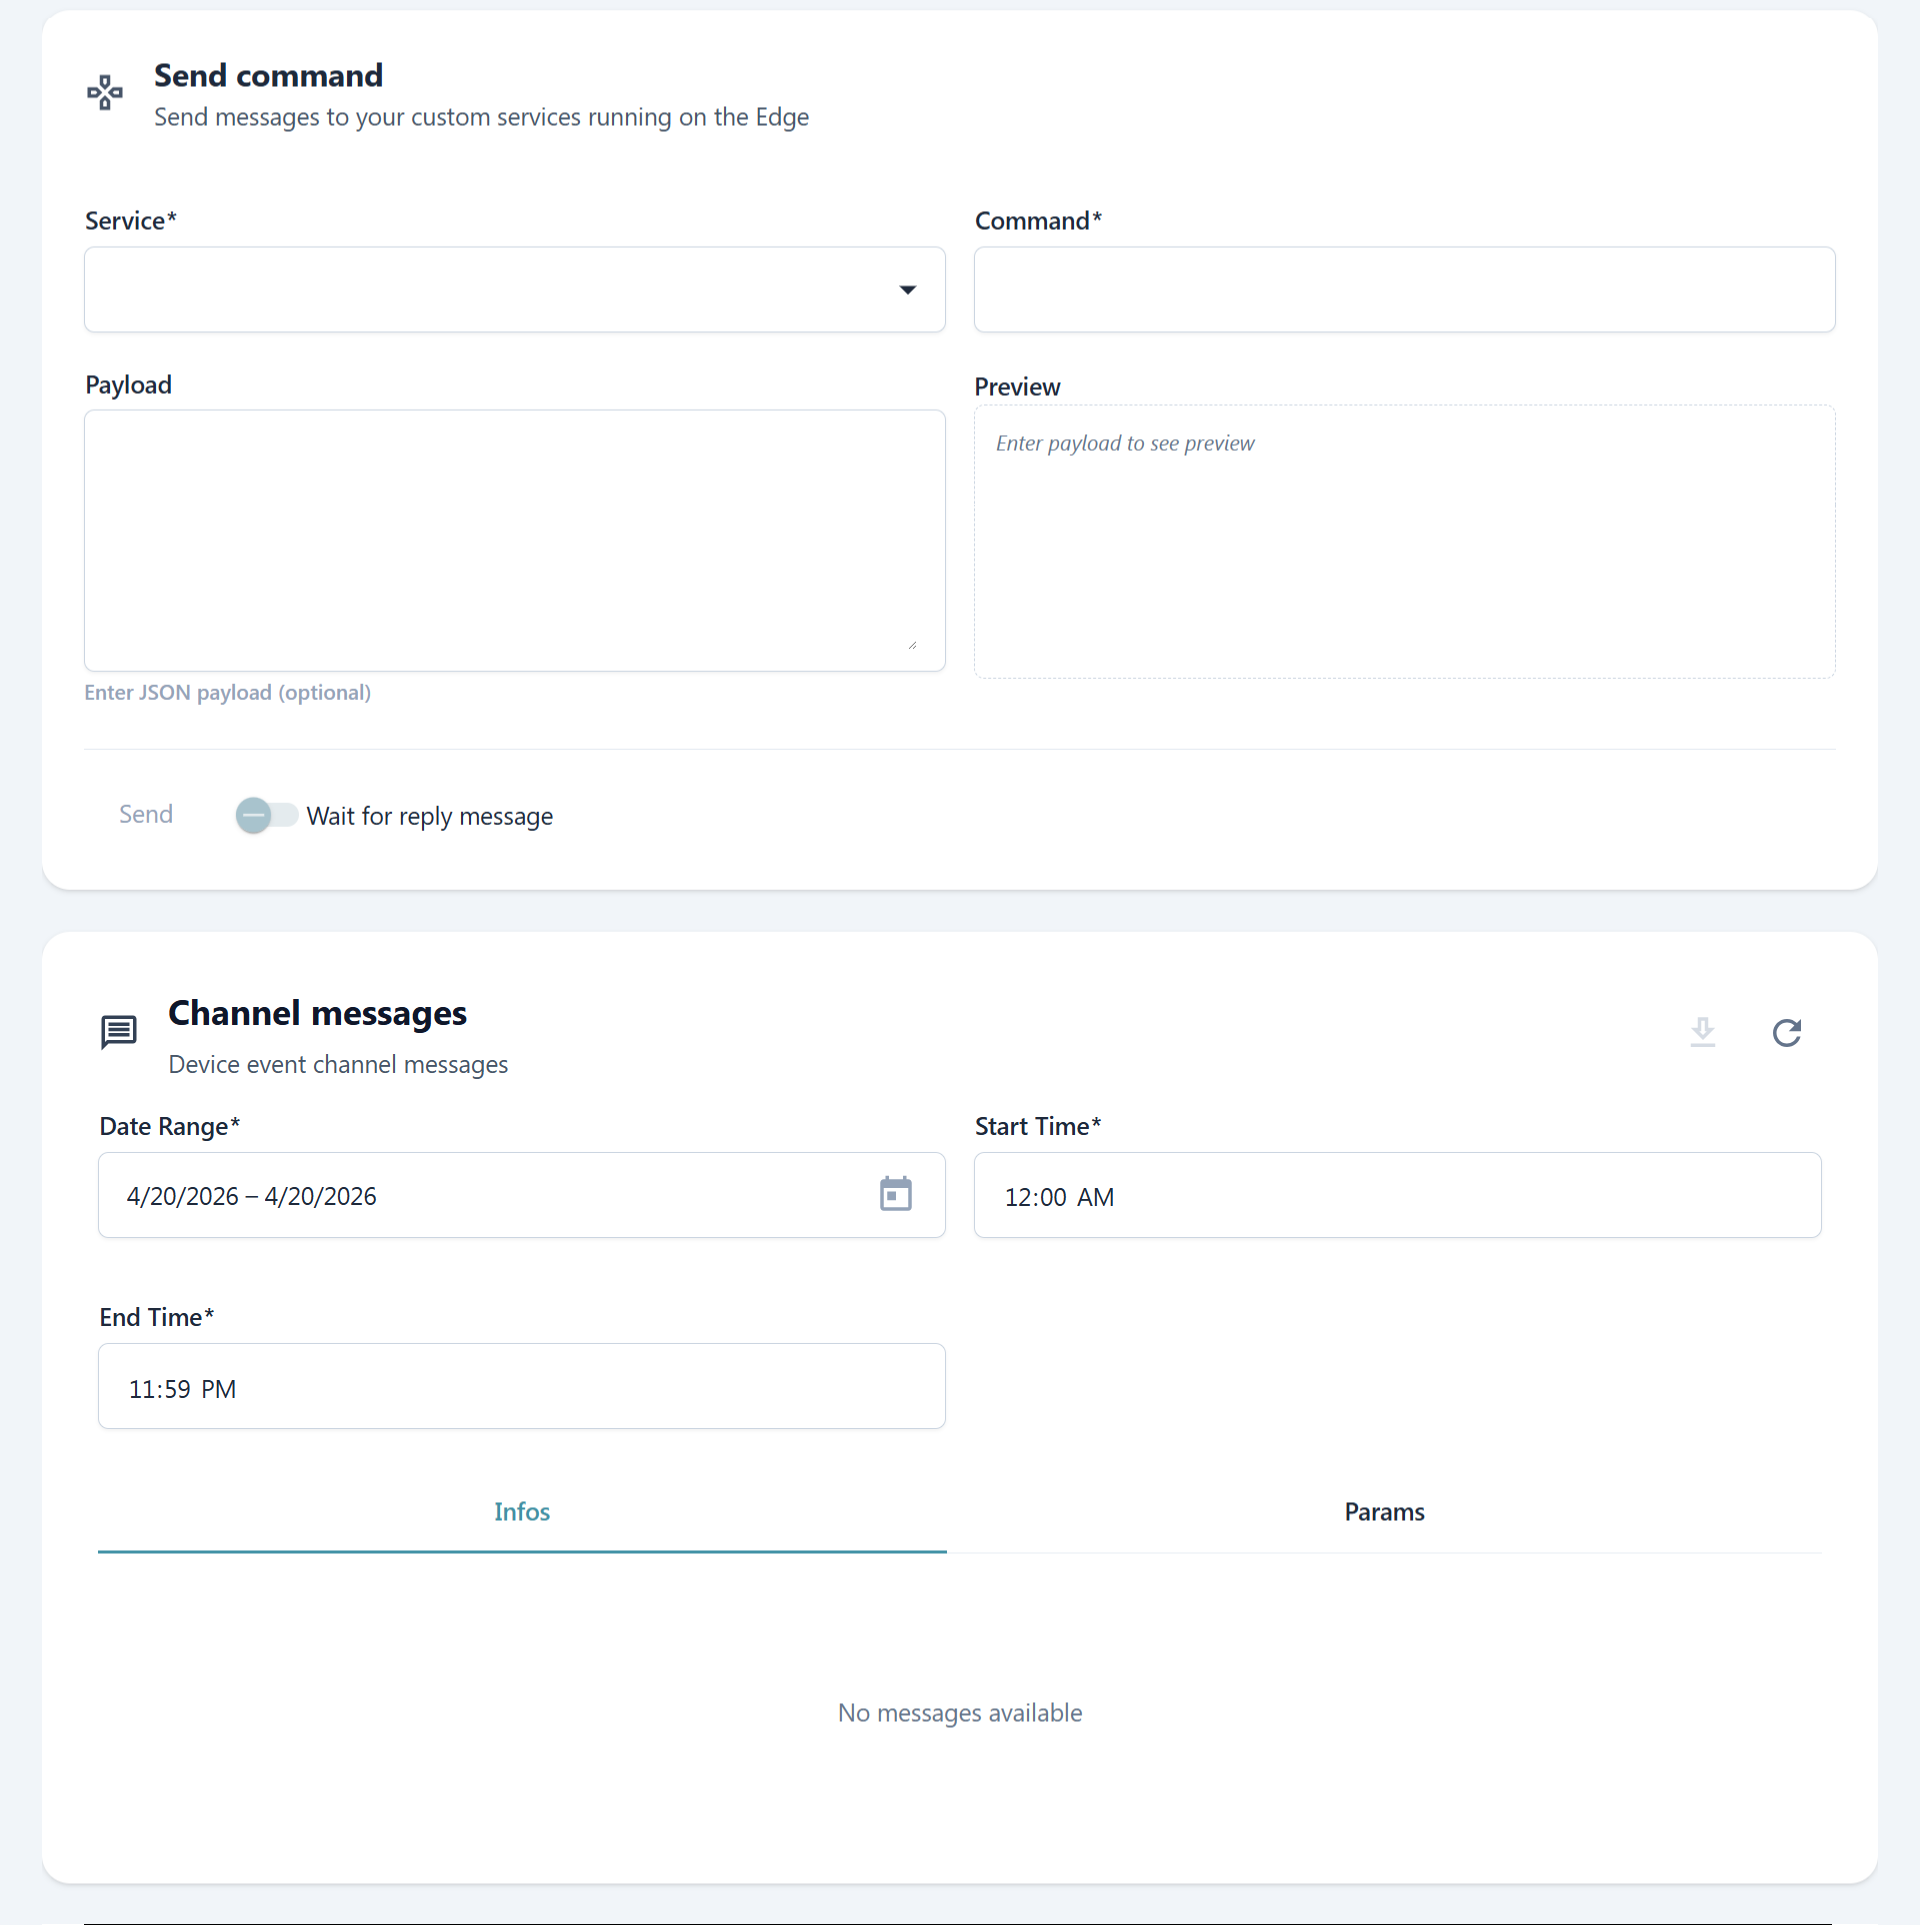Click the Send command gamepad icon
The width and height of the screenshot is (1920, 1931).
[105, 93]
